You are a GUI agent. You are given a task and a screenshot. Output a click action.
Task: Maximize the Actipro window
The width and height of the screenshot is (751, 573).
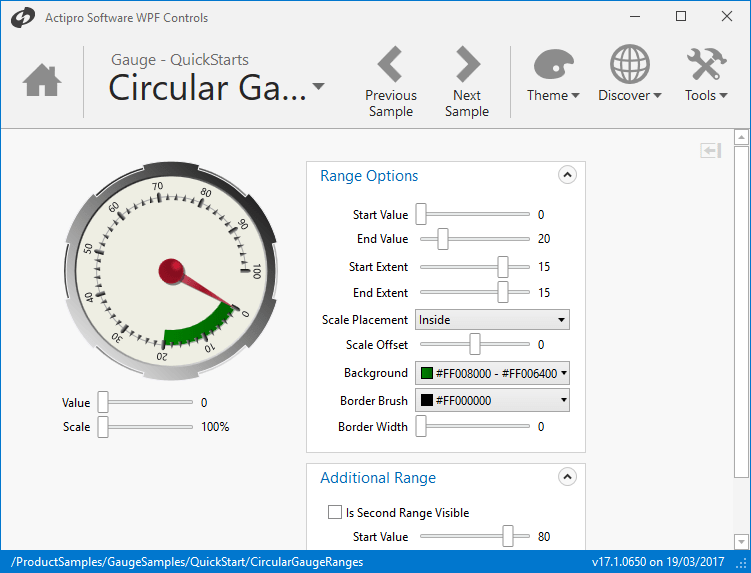click(x=681, y=16)
